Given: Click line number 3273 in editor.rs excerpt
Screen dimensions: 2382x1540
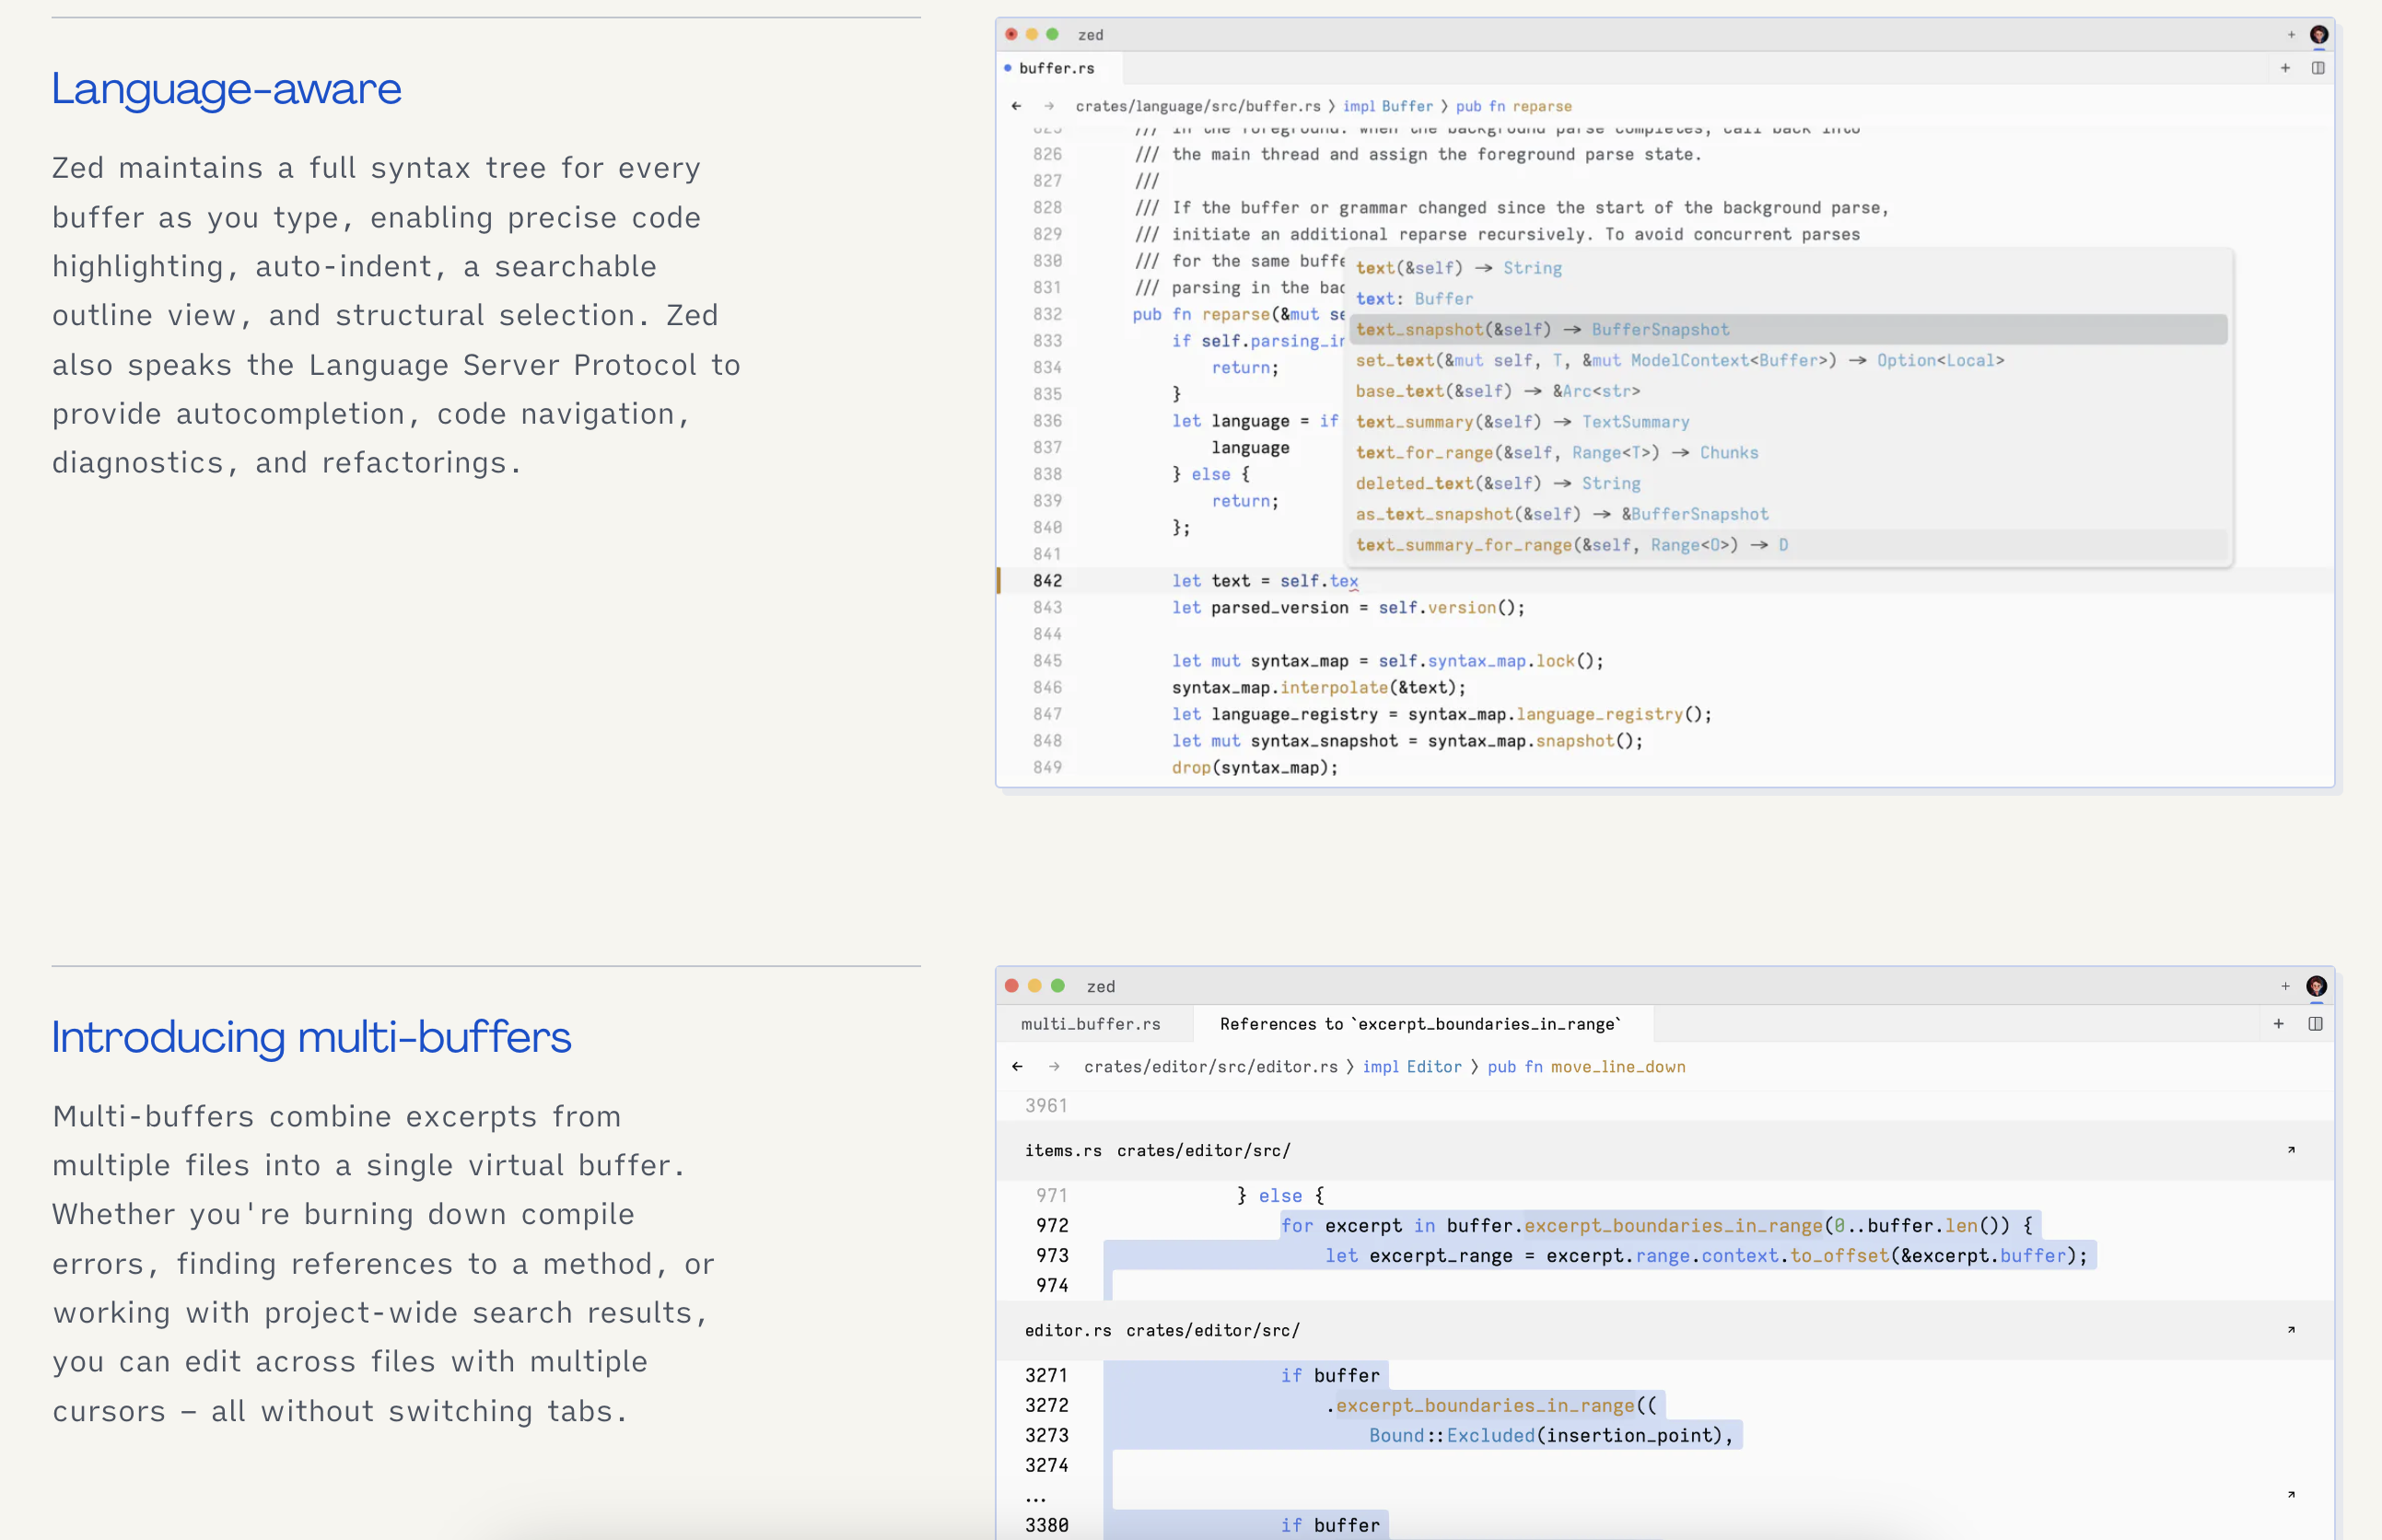Looking at the screenshot, I should tap(1047, 1436).
